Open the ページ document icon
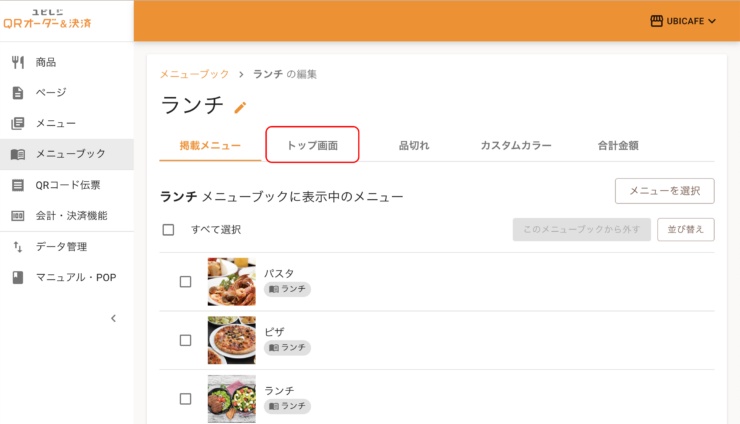The width and height of the screenshot is (740, 424). (18, 93)
